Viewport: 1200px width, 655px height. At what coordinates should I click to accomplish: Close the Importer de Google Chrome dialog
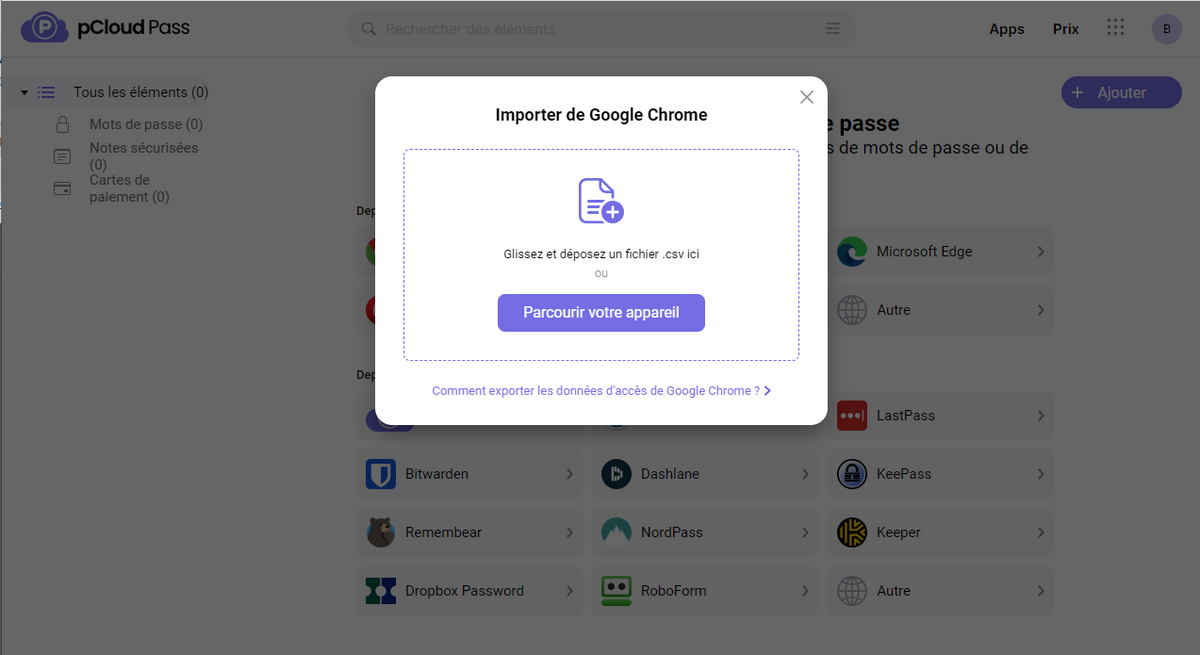(807, 97)
